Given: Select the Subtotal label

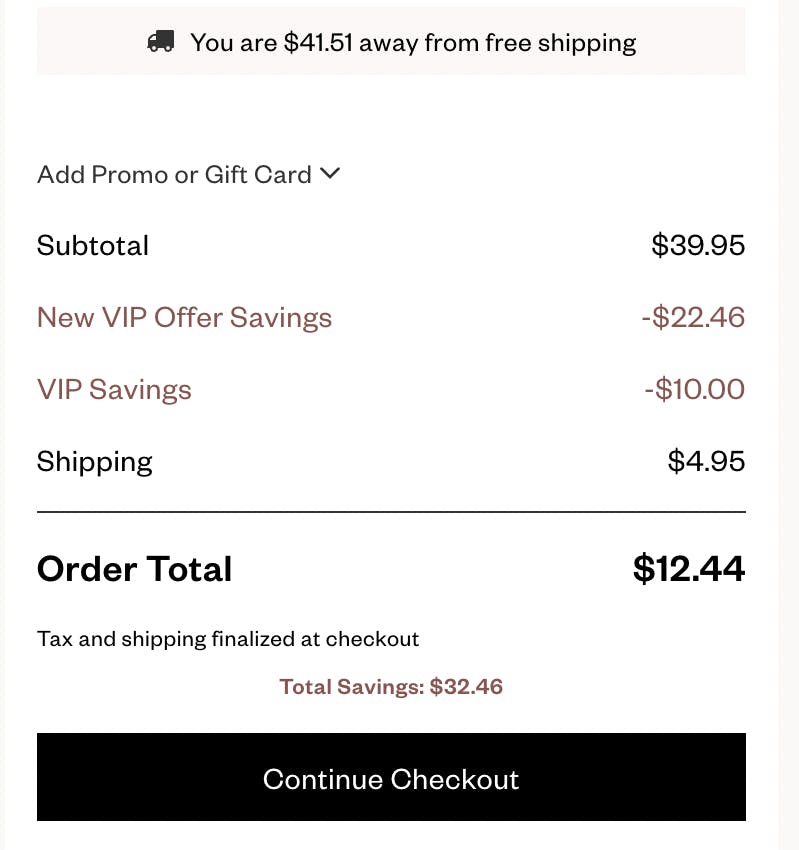Looking at the screenshot, I should (93, 246).
